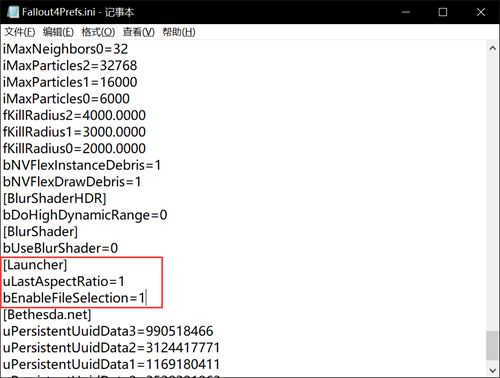Click the [Launcher] section header
This screenshot has height=378, width=500.
tap(35, 265)
